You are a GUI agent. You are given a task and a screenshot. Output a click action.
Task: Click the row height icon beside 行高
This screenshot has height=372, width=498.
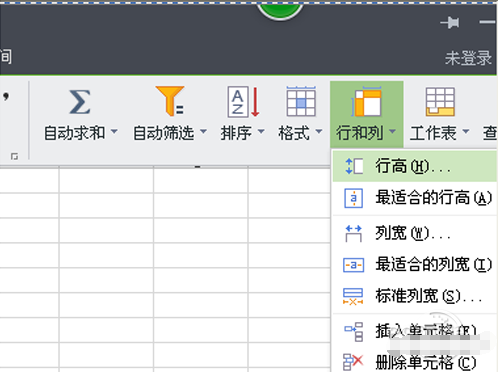(x=354, y=166)
